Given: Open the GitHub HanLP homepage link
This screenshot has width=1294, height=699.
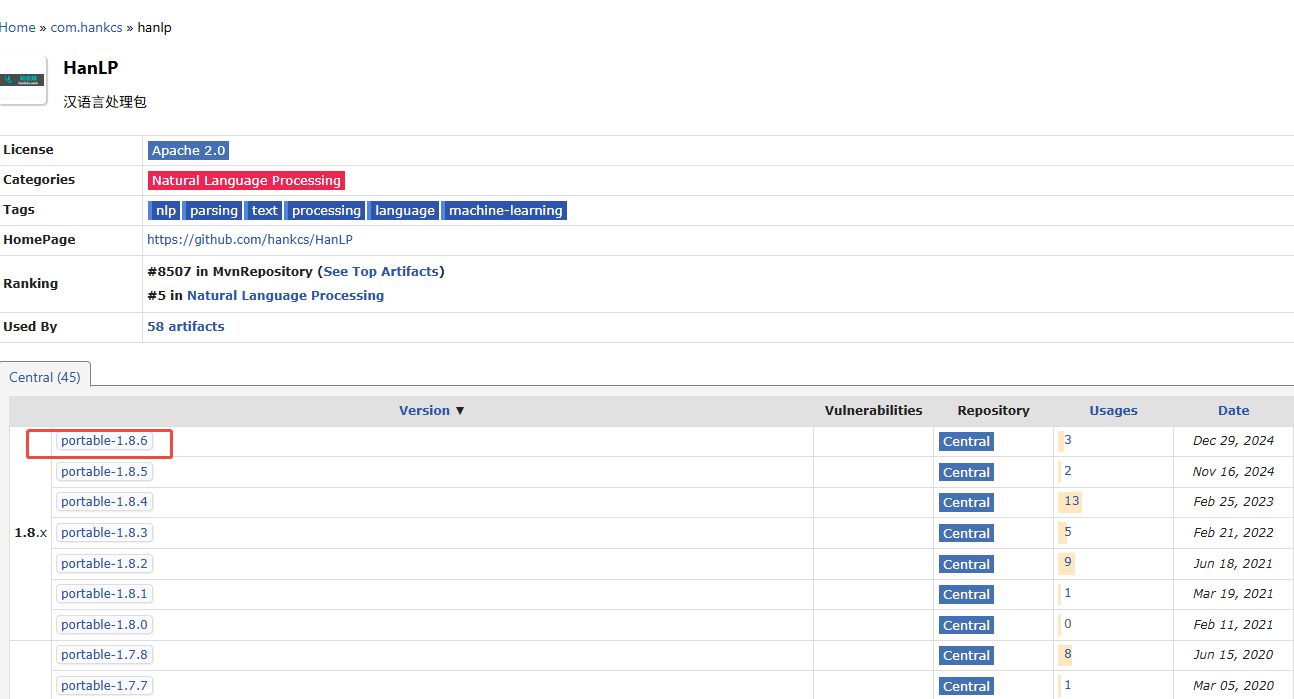Looking at the screenshot, I should tap(250, 240).
